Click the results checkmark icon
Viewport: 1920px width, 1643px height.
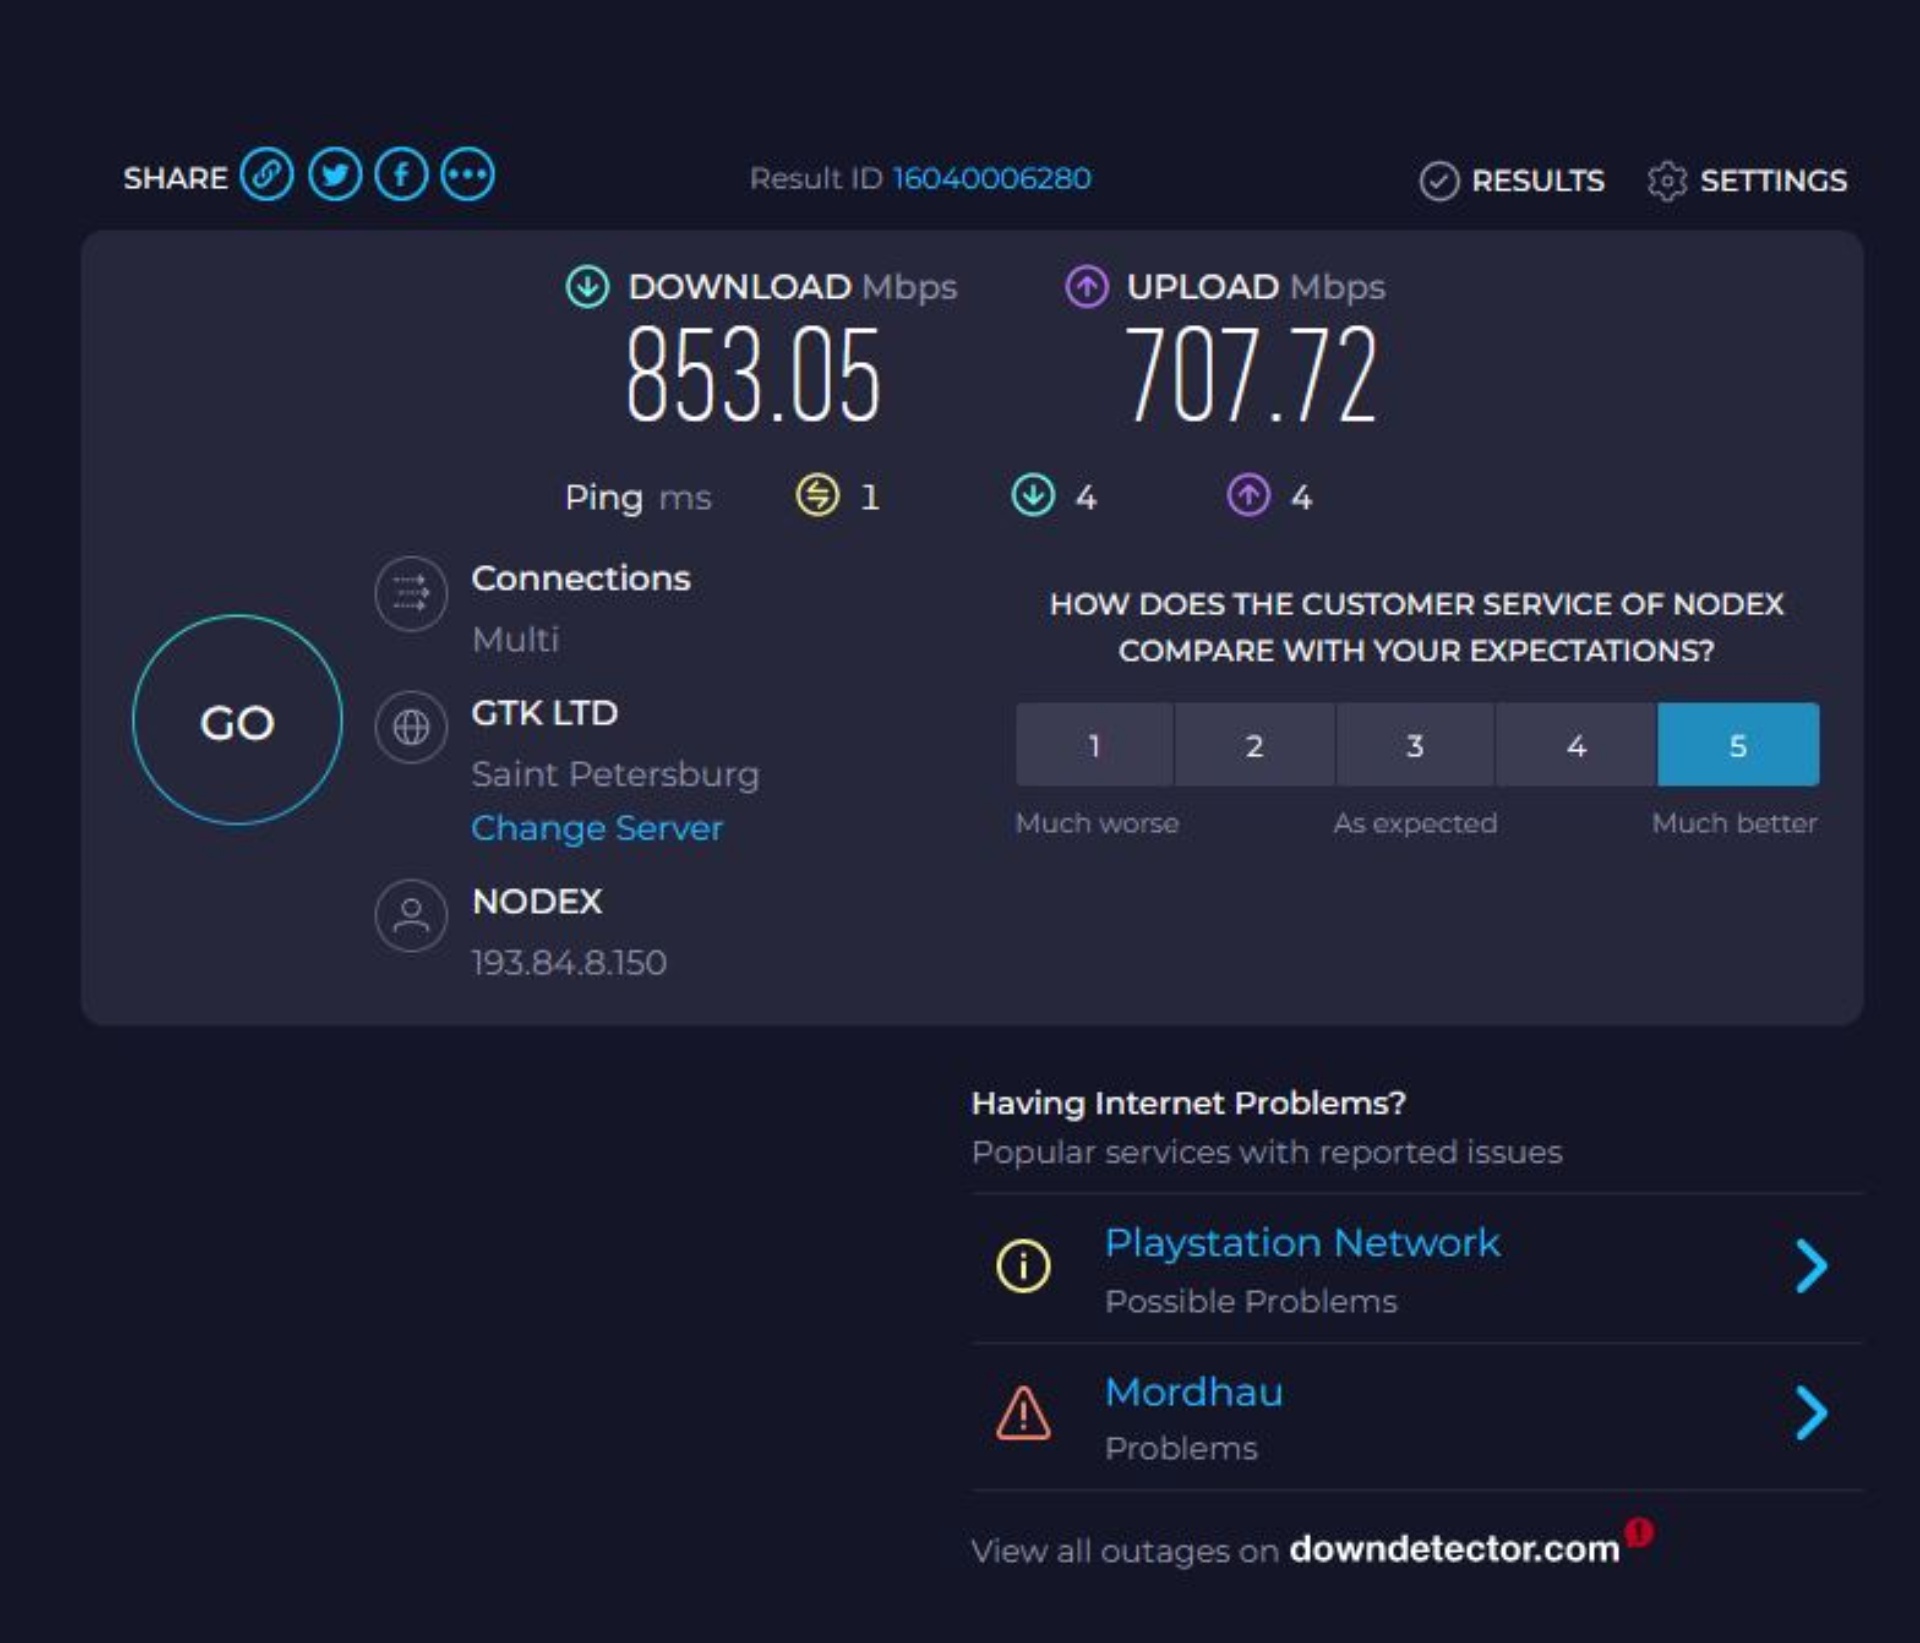1439,182
